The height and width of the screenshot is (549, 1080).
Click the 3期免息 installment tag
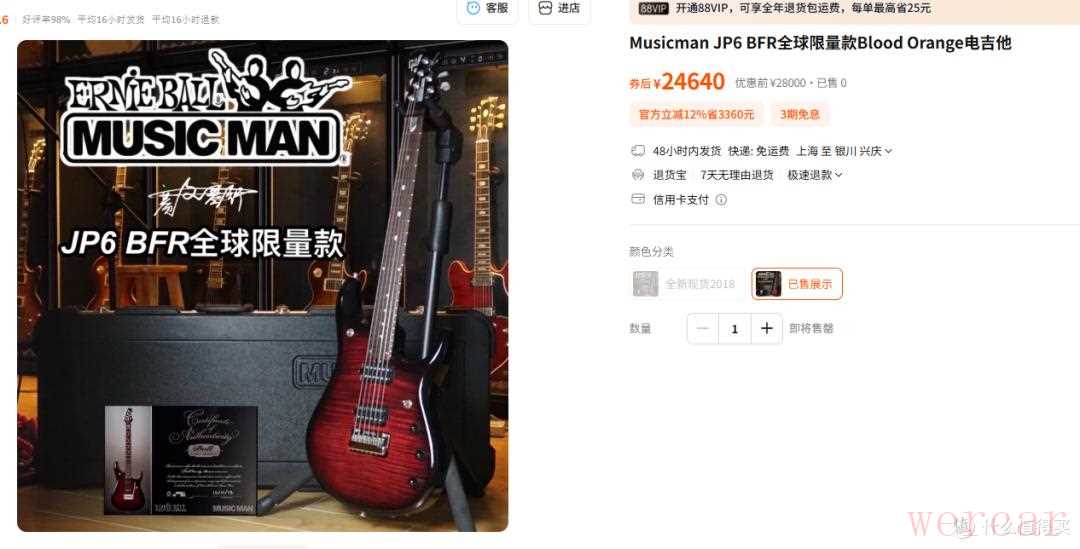point(800,114)
